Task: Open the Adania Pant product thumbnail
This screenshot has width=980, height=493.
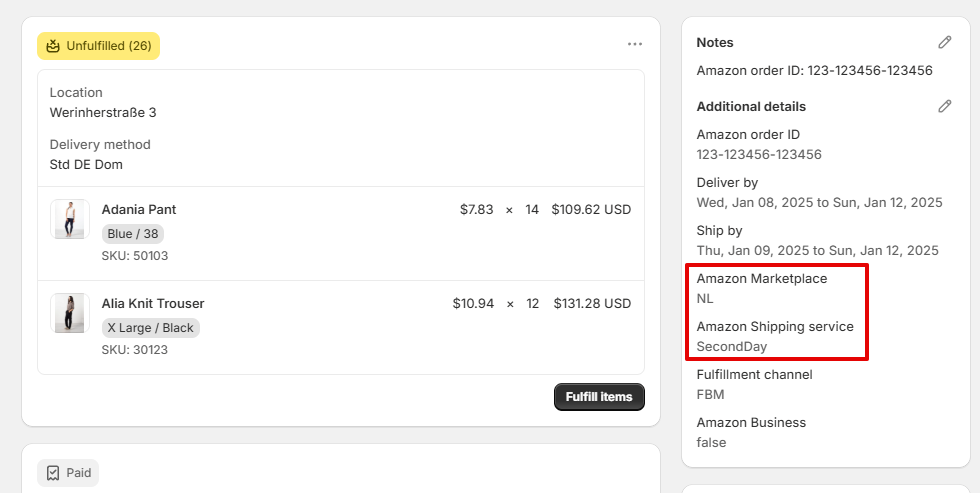Action: tap(70, 219)
